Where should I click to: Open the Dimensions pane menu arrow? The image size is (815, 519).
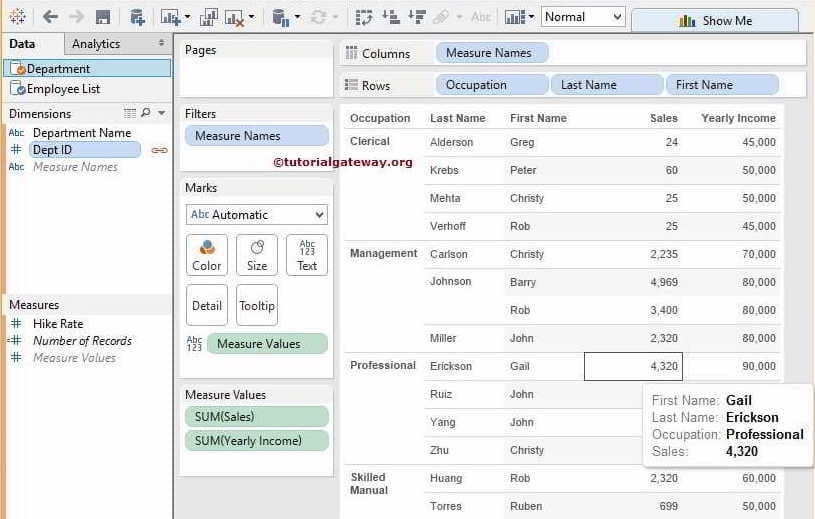coord(162,113)
